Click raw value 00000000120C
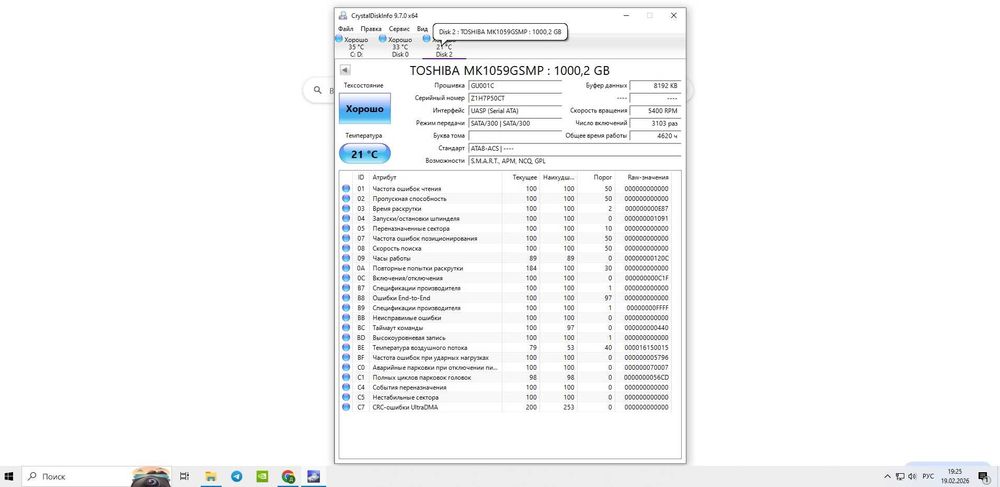The height and width of the screenshot is (487, 1000). pos(647,258)
